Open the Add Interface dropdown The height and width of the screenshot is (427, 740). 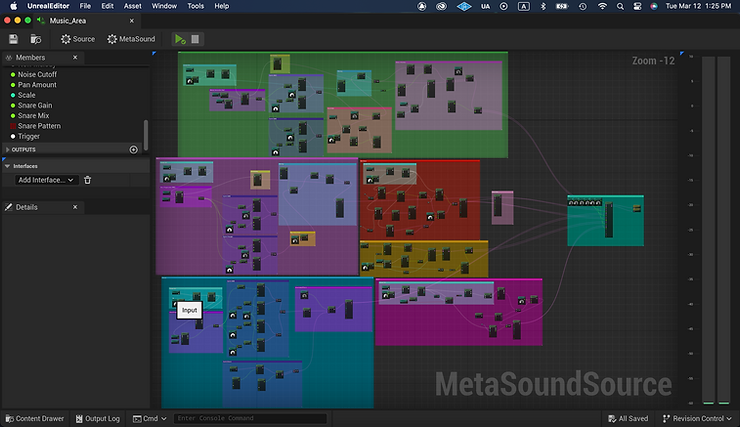(46, 180)
